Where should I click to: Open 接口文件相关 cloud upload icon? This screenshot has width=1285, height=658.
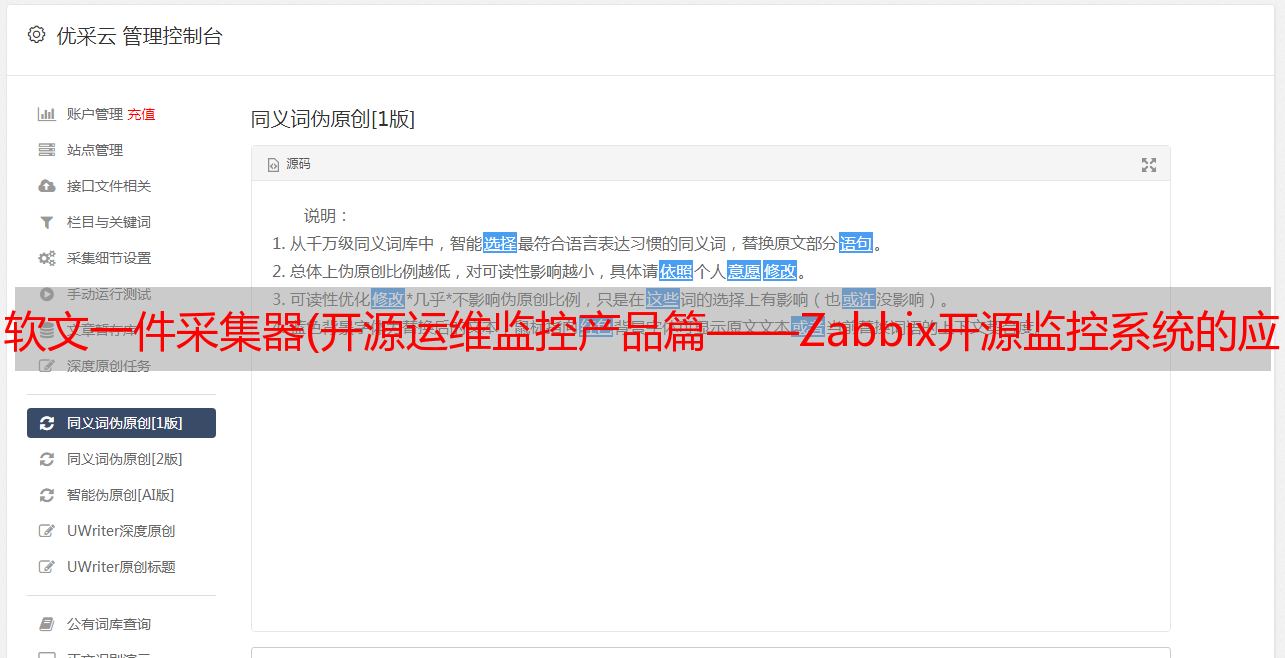click(x=46, y=186)
